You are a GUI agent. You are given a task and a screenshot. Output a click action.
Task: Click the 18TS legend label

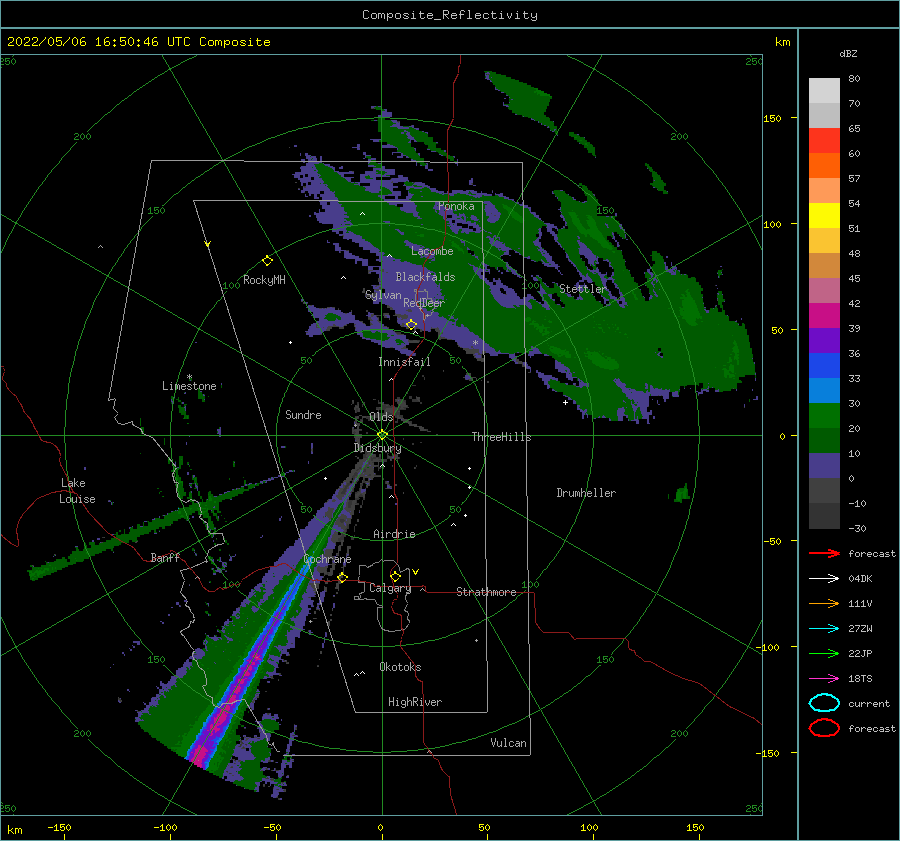click(860, 679)
